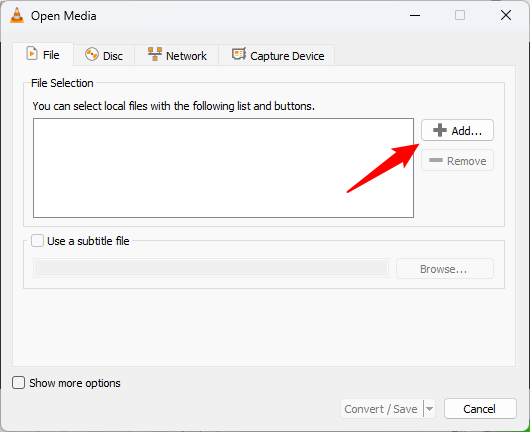The image size is (530, 432).
Task: Expand the Convert / Save dropdown arrow
Action: pos(429,409)
